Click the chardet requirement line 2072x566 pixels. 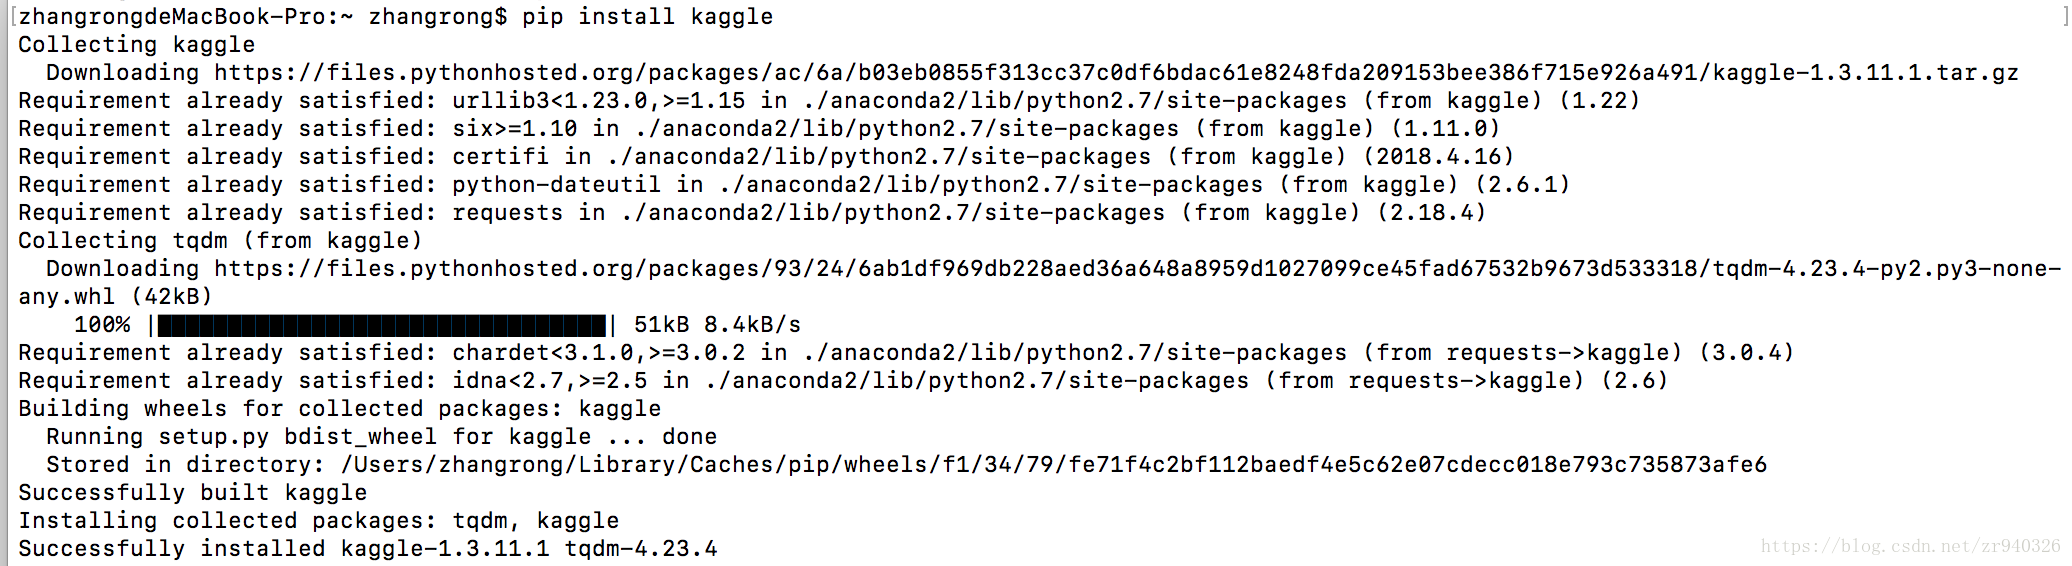tap(906, 353)
